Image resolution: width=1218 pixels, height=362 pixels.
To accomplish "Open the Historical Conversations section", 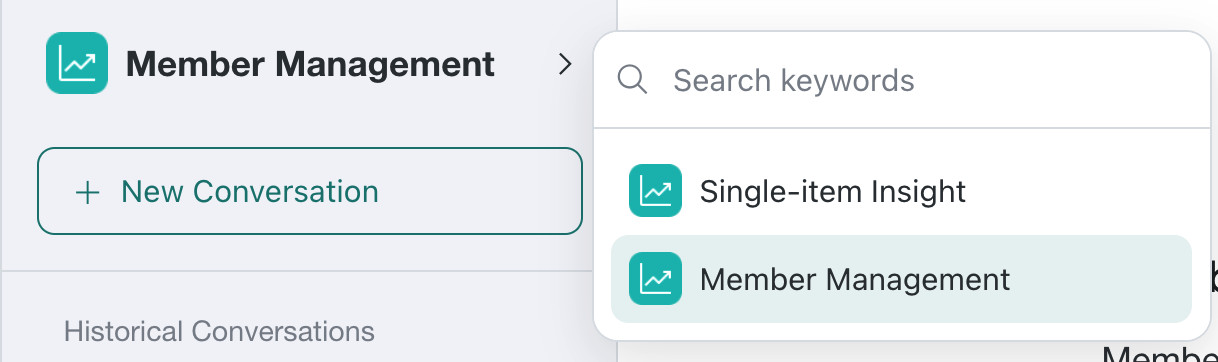I will coord(219,331).
